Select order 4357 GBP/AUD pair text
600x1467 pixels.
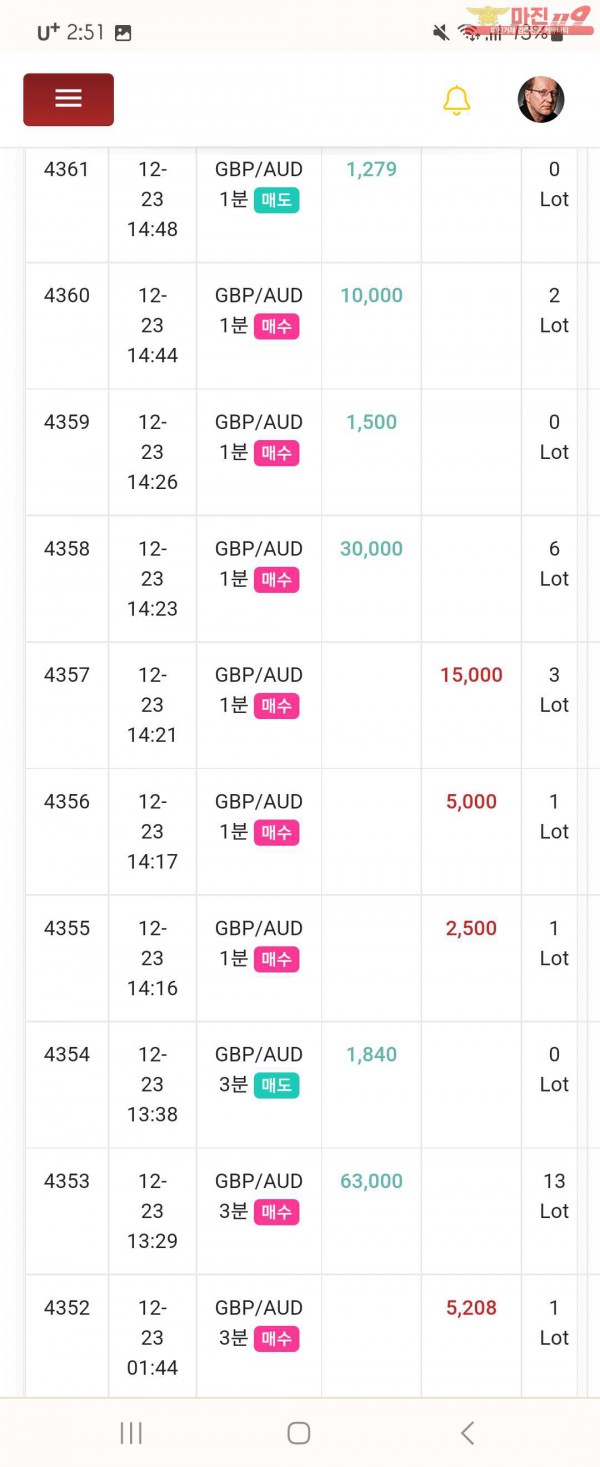tap(259, 675)
